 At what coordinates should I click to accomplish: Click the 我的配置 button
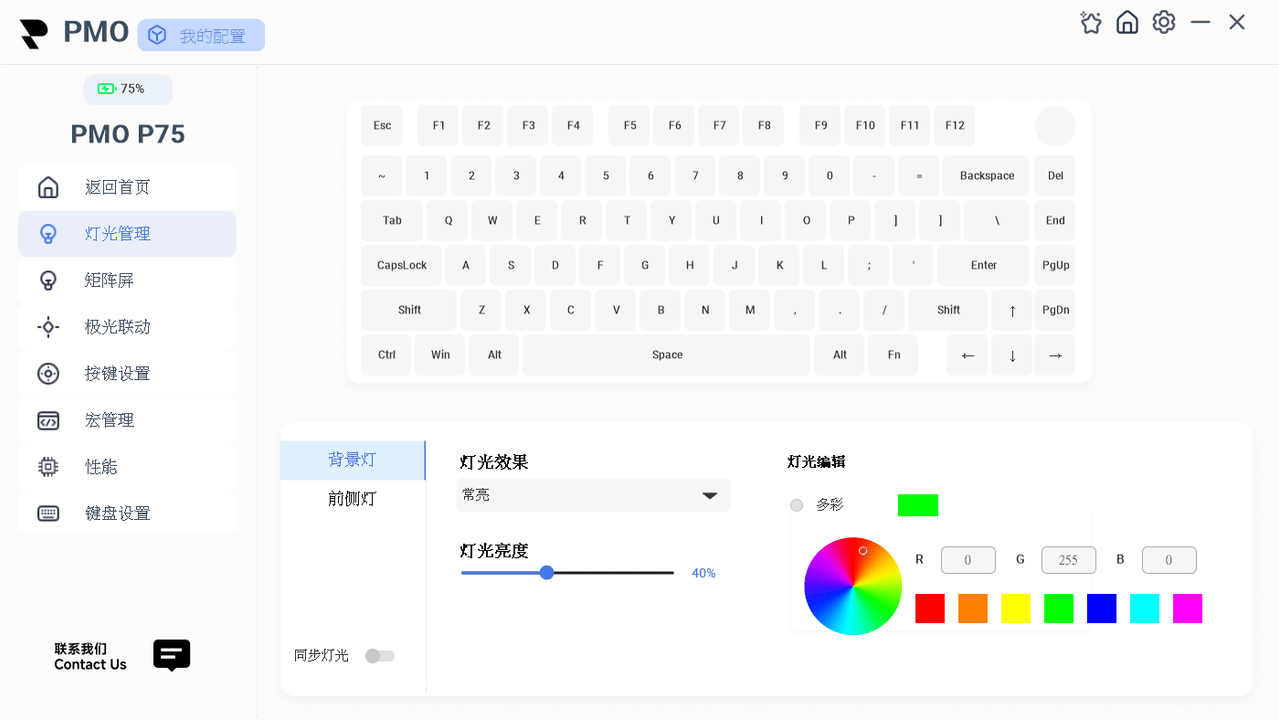point(201,35)
